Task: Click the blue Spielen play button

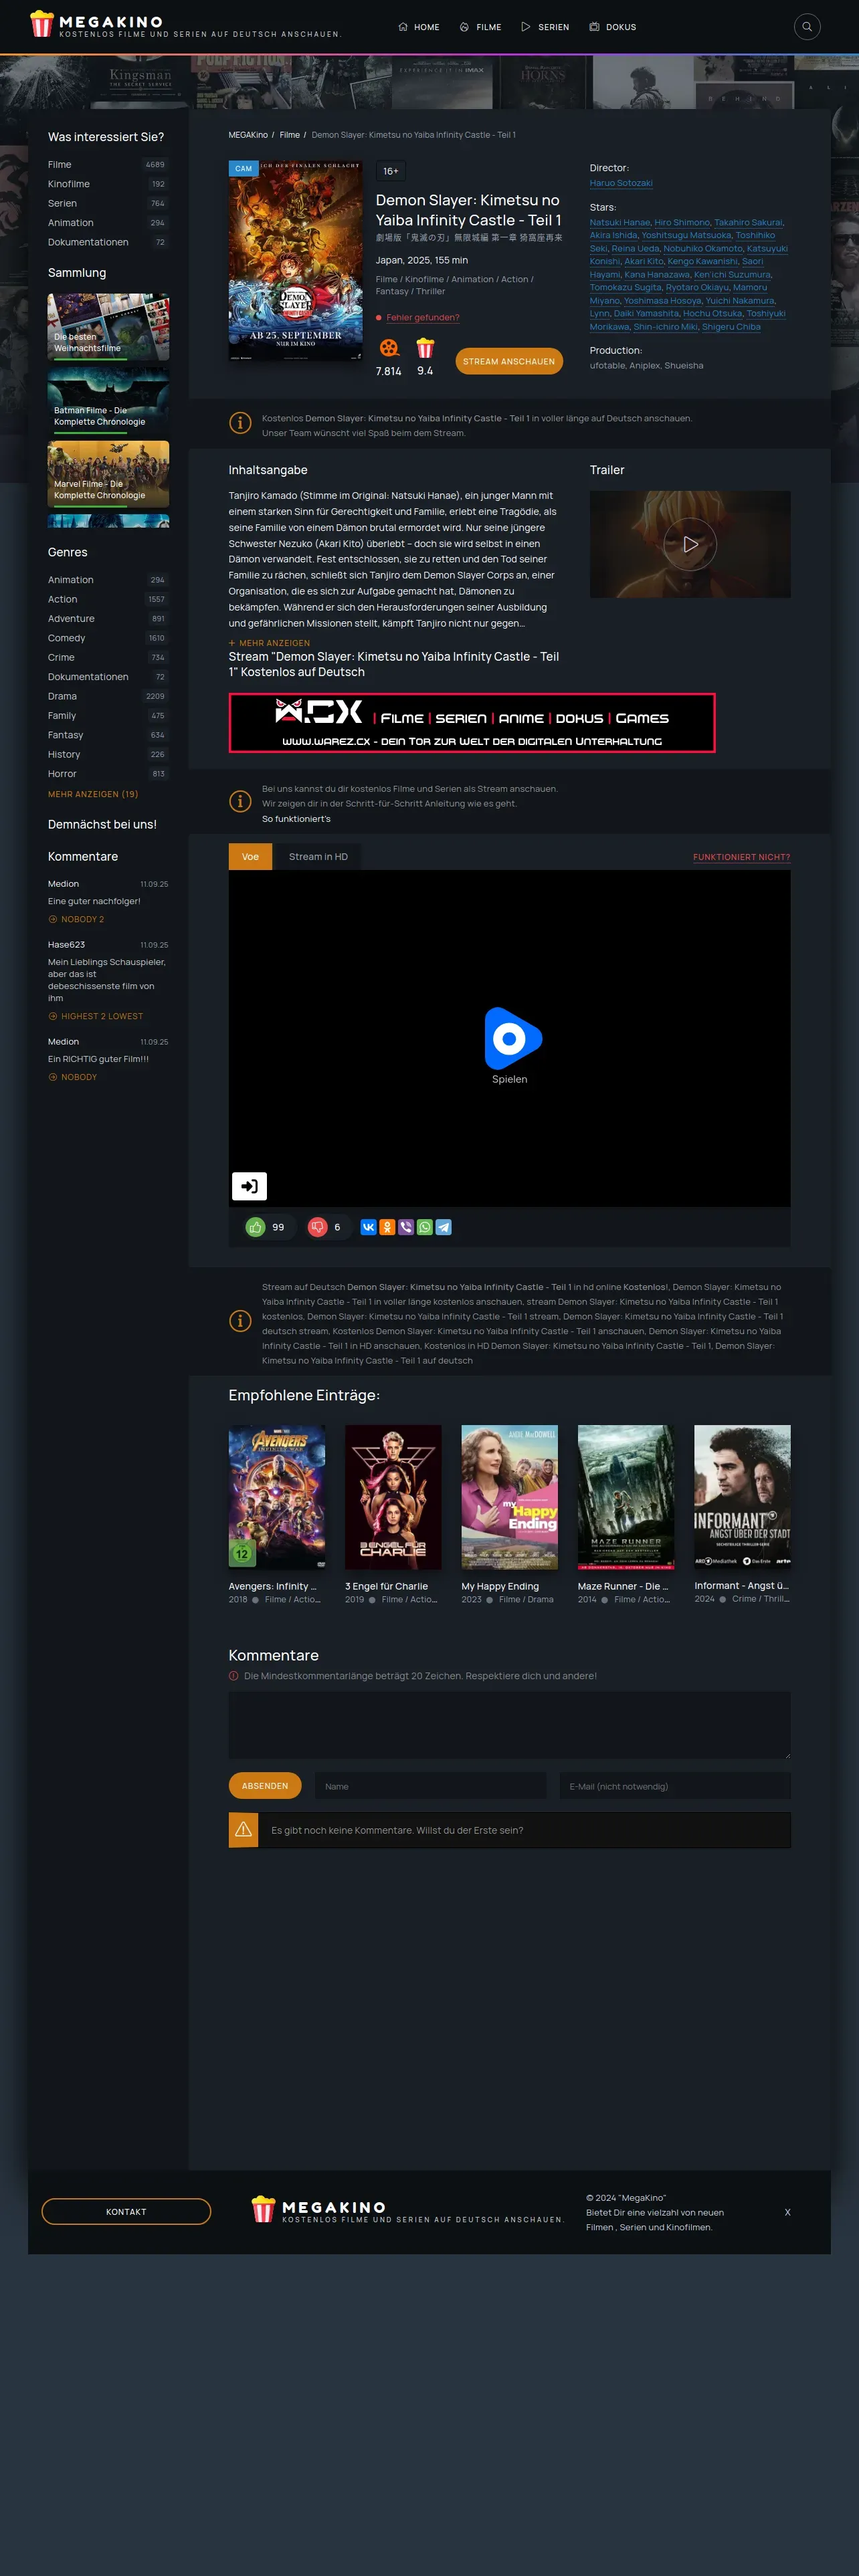Action: (512, 1038)
